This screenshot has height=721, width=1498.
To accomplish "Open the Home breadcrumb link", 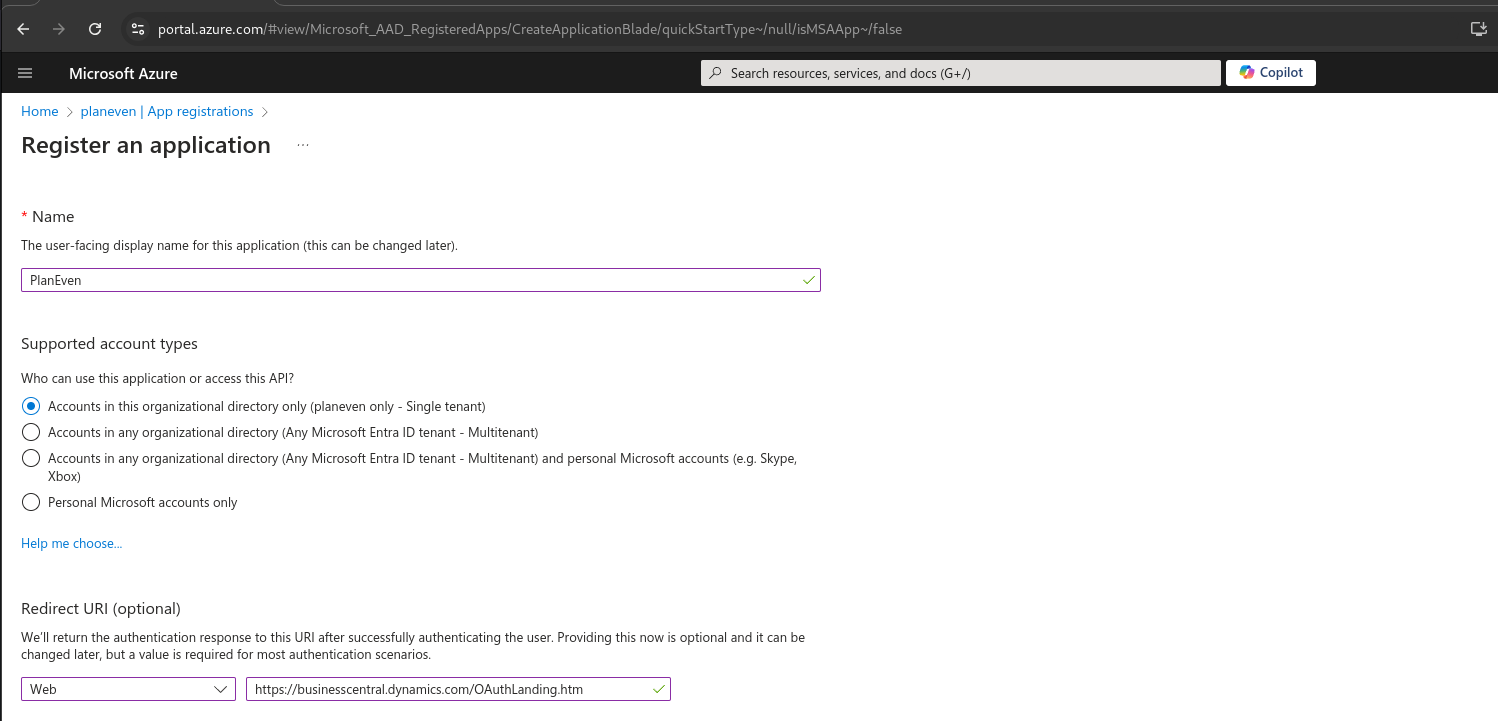I will (40, 111).
